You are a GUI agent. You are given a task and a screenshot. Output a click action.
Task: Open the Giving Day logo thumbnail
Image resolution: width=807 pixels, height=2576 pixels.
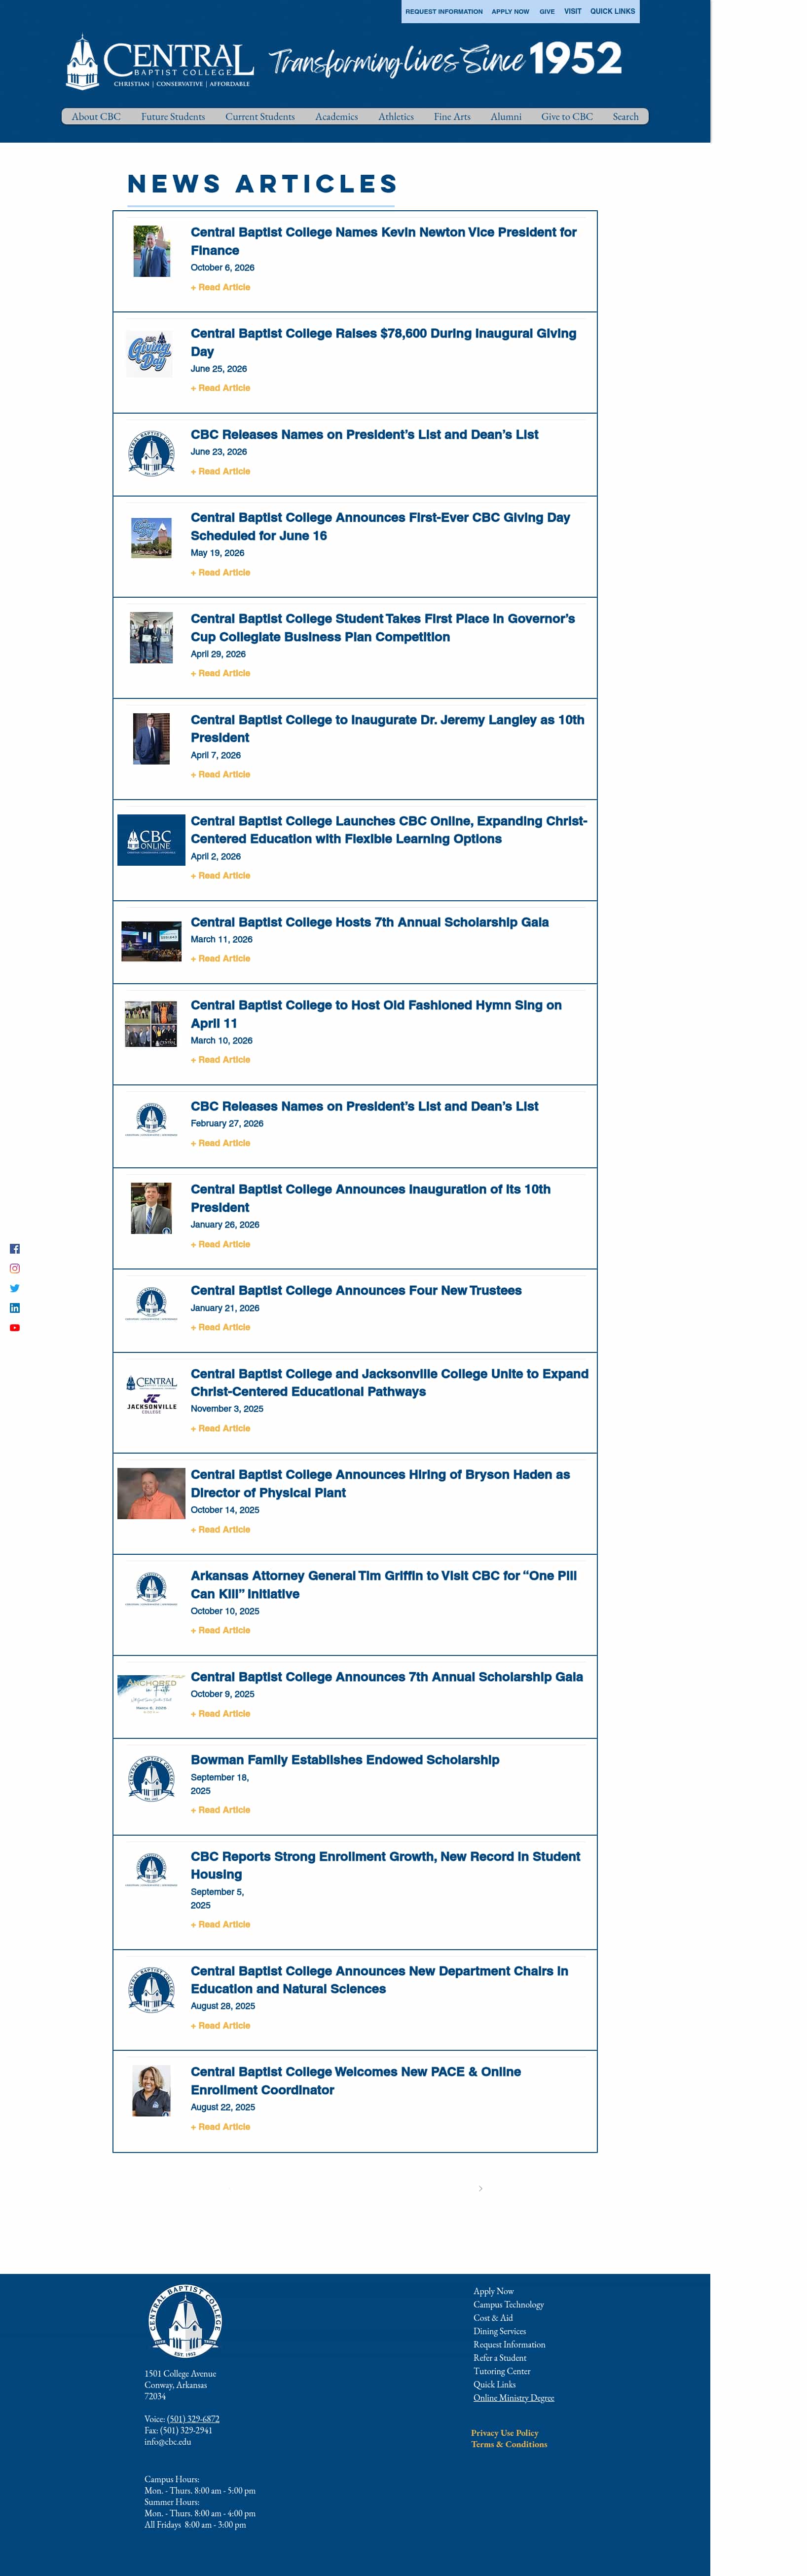click(151, 353)
